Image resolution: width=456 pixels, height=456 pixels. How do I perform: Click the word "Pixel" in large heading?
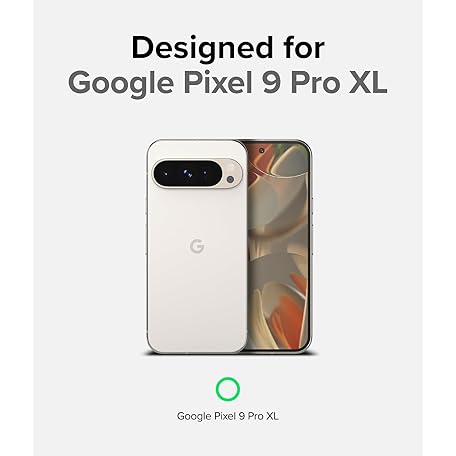(218, 82)
